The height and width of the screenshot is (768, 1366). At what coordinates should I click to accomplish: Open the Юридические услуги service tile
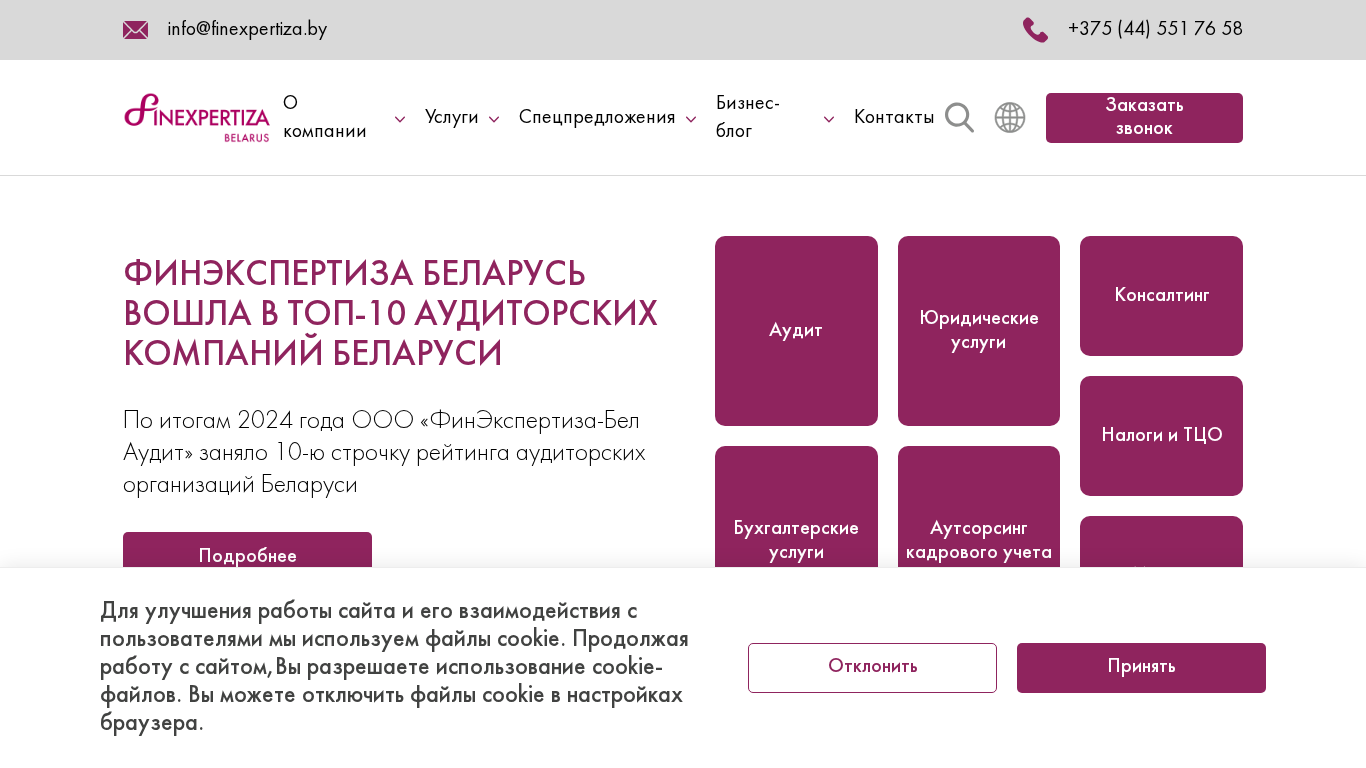pos(979,331)
